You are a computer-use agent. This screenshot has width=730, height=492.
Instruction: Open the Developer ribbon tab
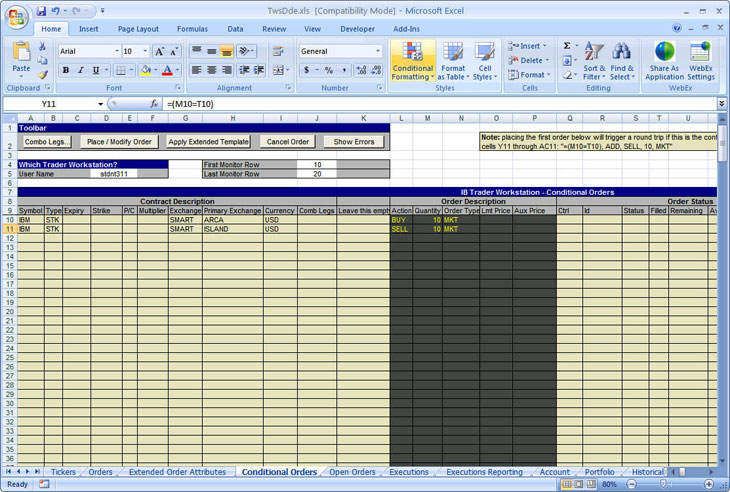pos(357,29)
